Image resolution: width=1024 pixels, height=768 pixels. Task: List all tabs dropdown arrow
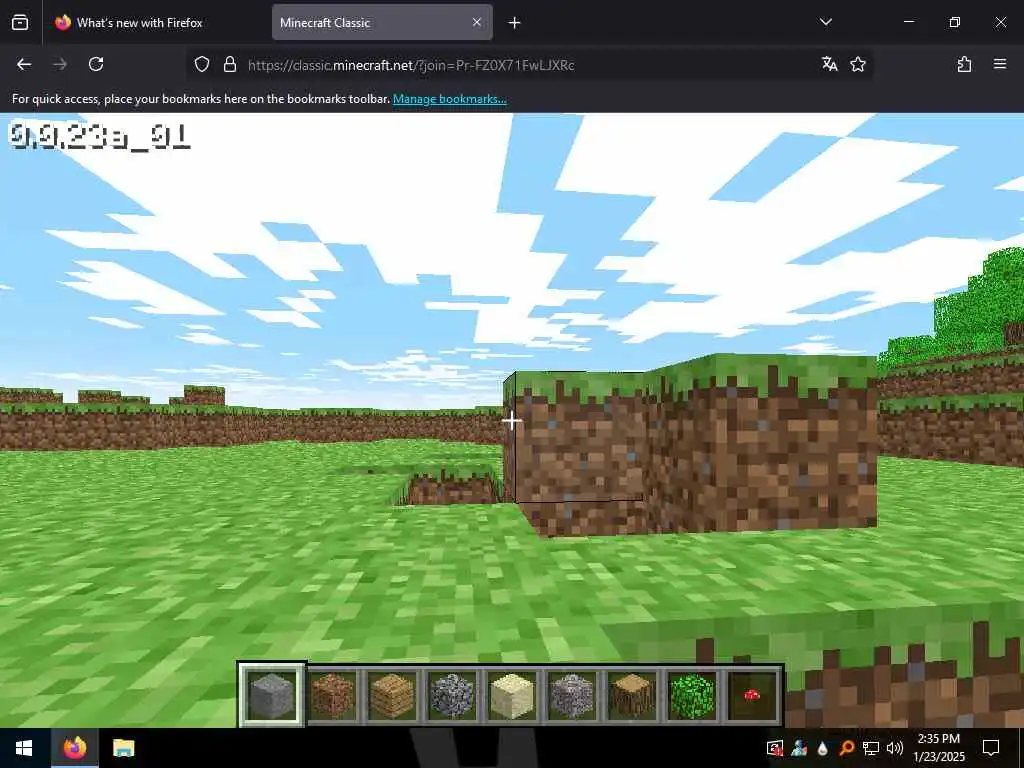(x=825, y=22)
